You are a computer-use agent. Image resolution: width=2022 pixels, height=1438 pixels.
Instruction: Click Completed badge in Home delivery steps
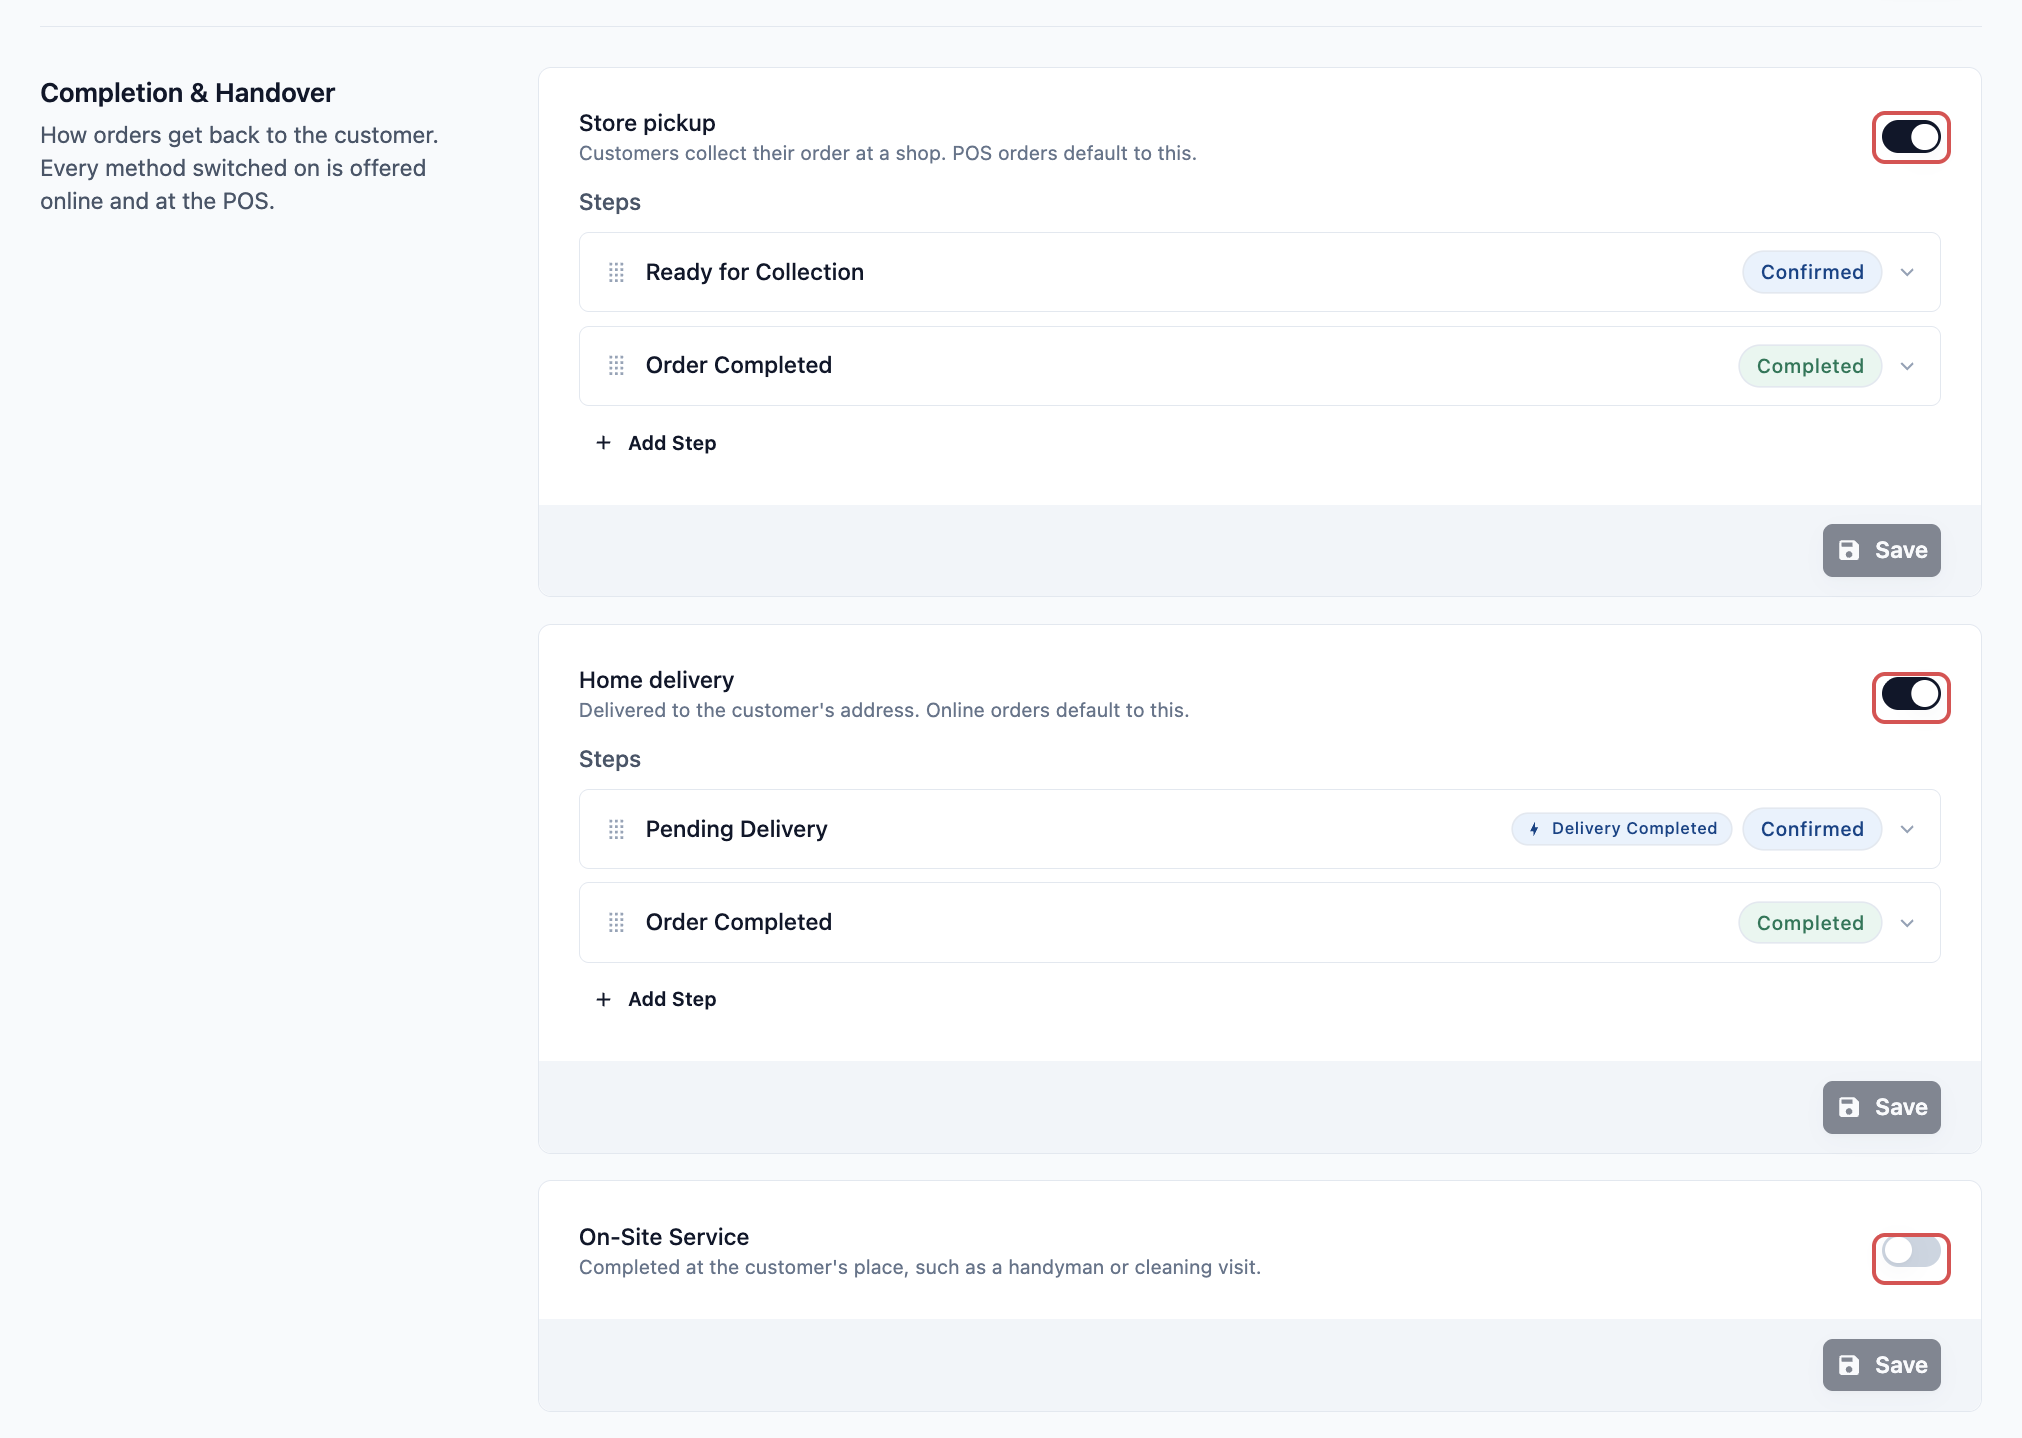coord(1810,923)
